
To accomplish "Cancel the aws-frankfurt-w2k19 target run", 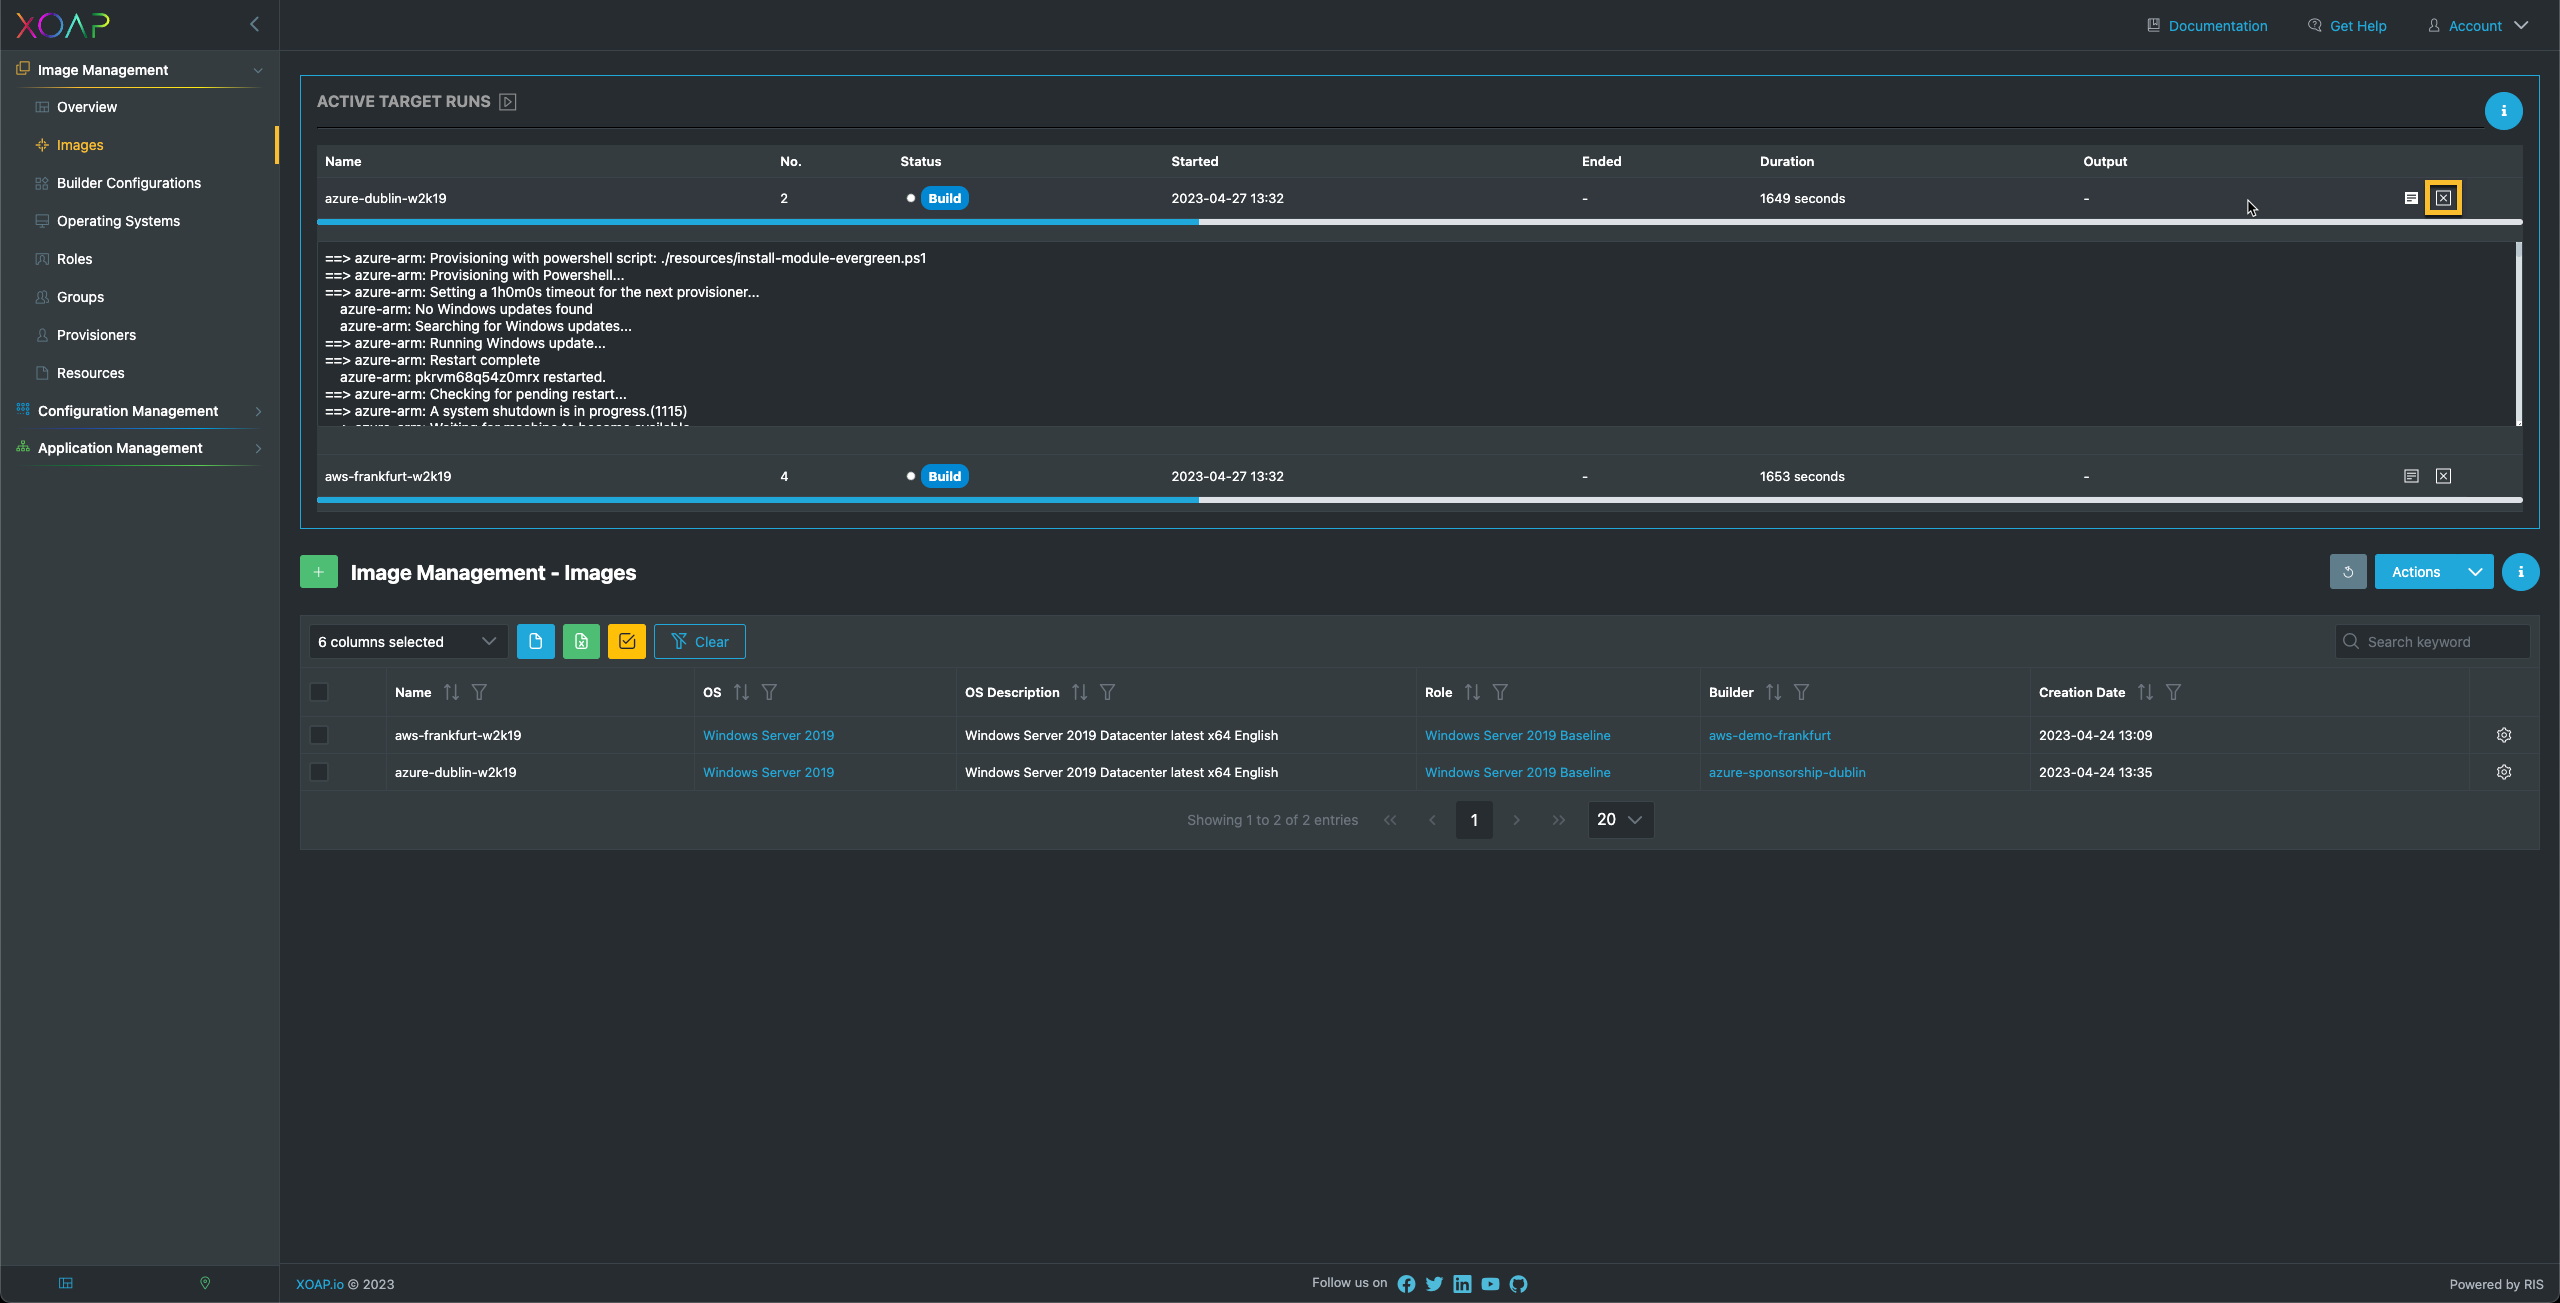I will pos(2443,476).
